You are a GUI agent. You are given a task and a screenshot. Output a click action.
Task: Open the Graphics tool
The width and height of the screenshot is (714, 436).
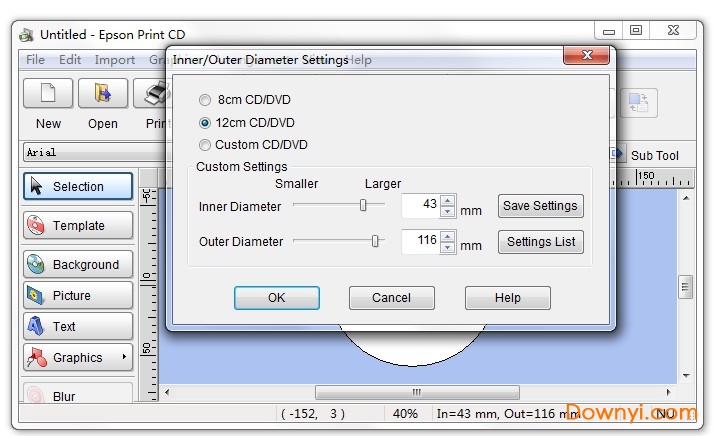click(x=78, y=358)
